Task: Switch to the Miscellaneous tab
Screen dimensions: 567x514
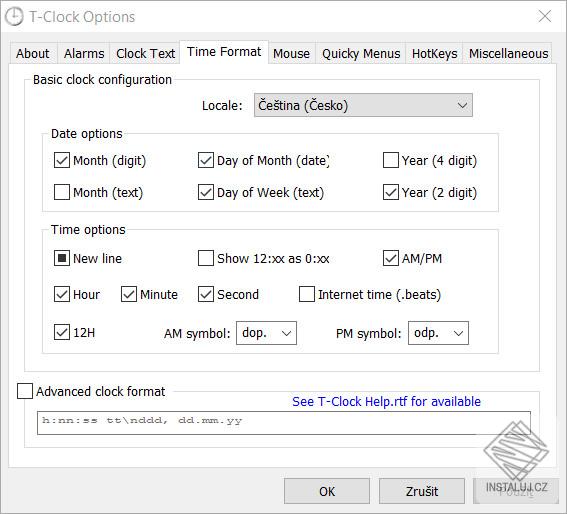Action: point(508,54)
